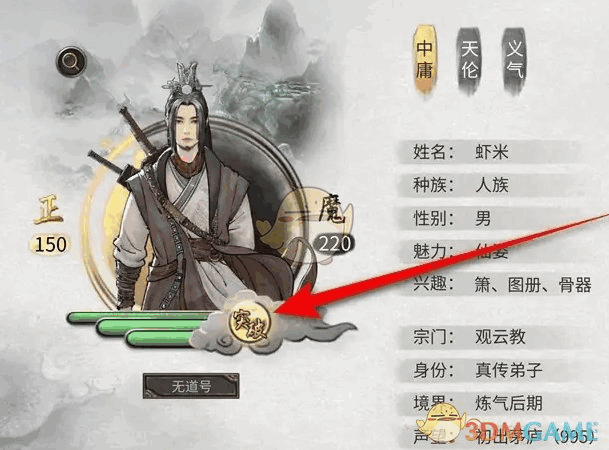Screen dimensions: 609x450
Task: Click the 220 demonic value
Action: click(334, 244)
